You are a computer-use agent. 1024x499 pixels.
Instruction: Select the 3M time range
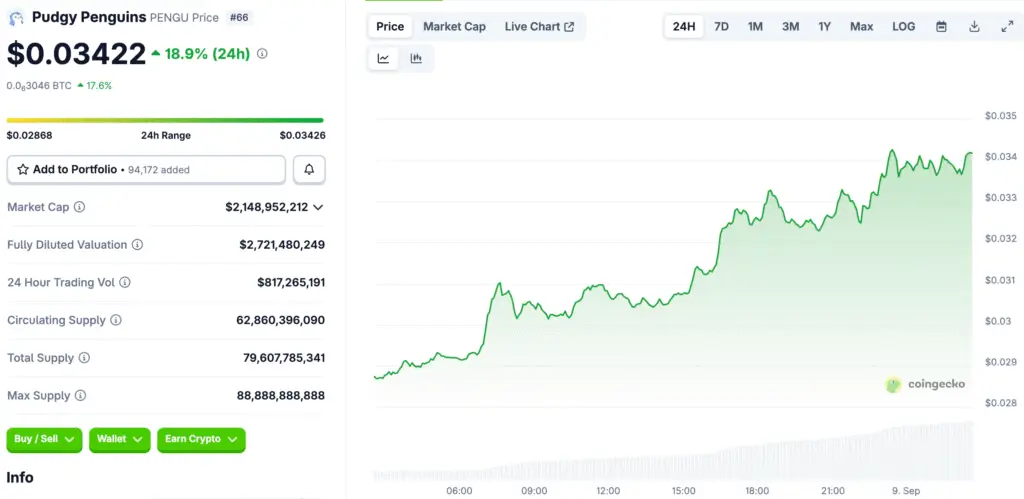coord(790,27)
